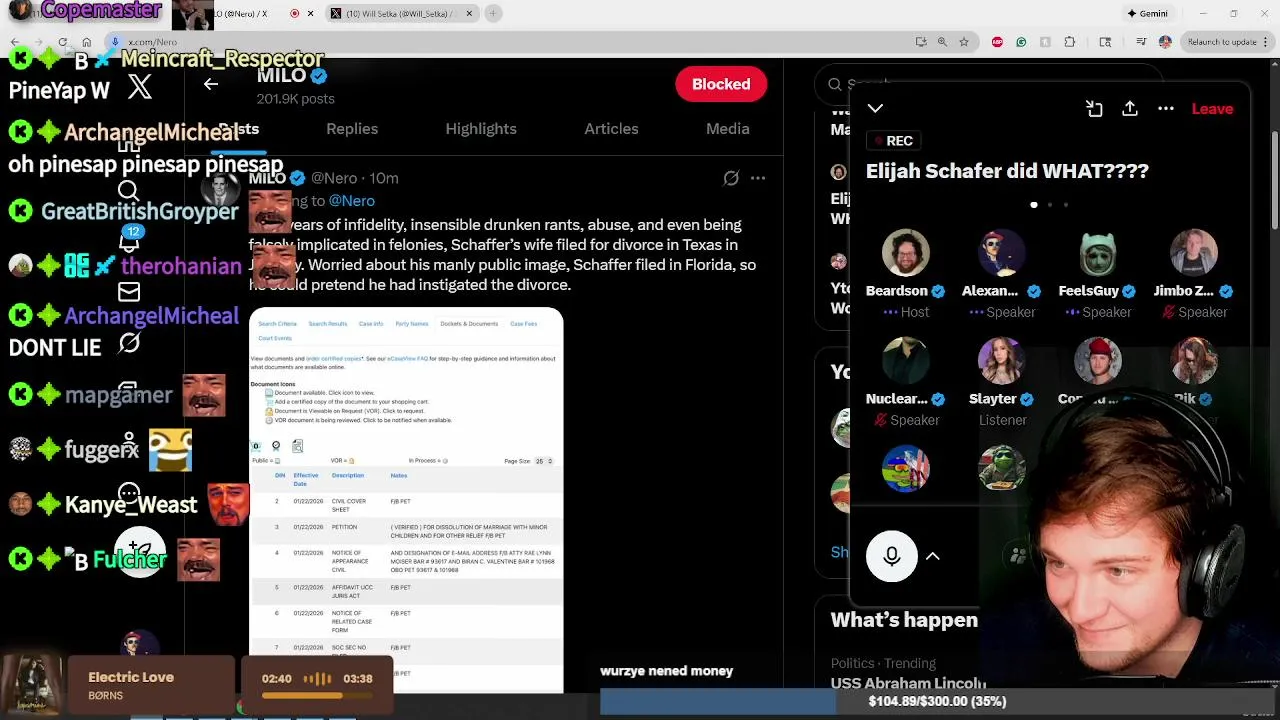The image size is (1280, 720).
Task: Click donation goal $104.89/$300.00 bar
Action: [937, 701]
